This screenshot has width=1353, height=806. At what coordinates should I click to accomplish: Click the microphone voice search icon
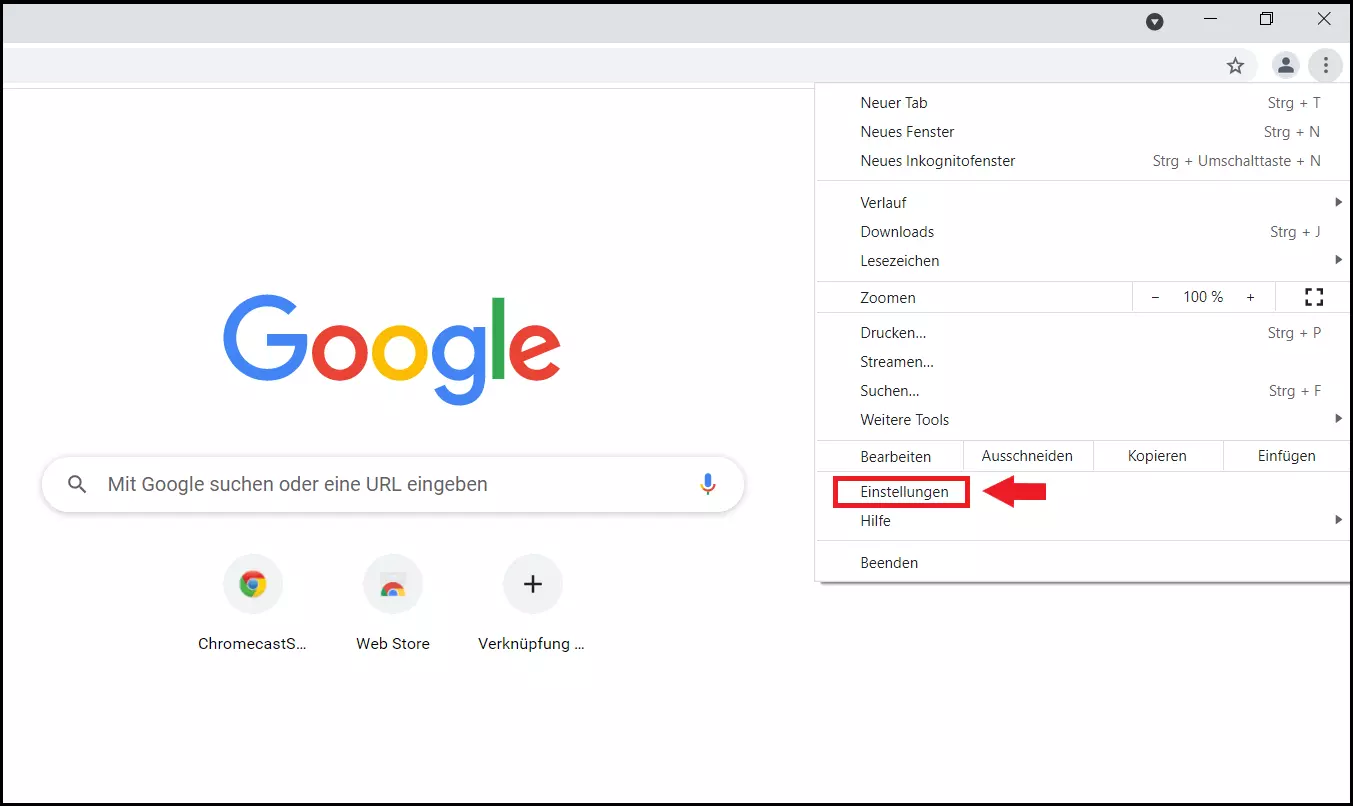708,484
